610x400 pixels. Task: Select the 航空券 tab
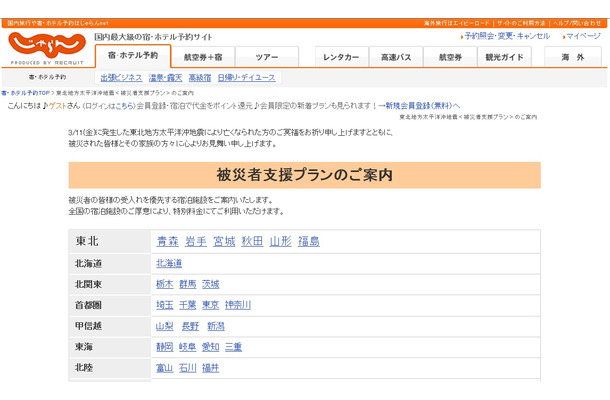[450, 57]
